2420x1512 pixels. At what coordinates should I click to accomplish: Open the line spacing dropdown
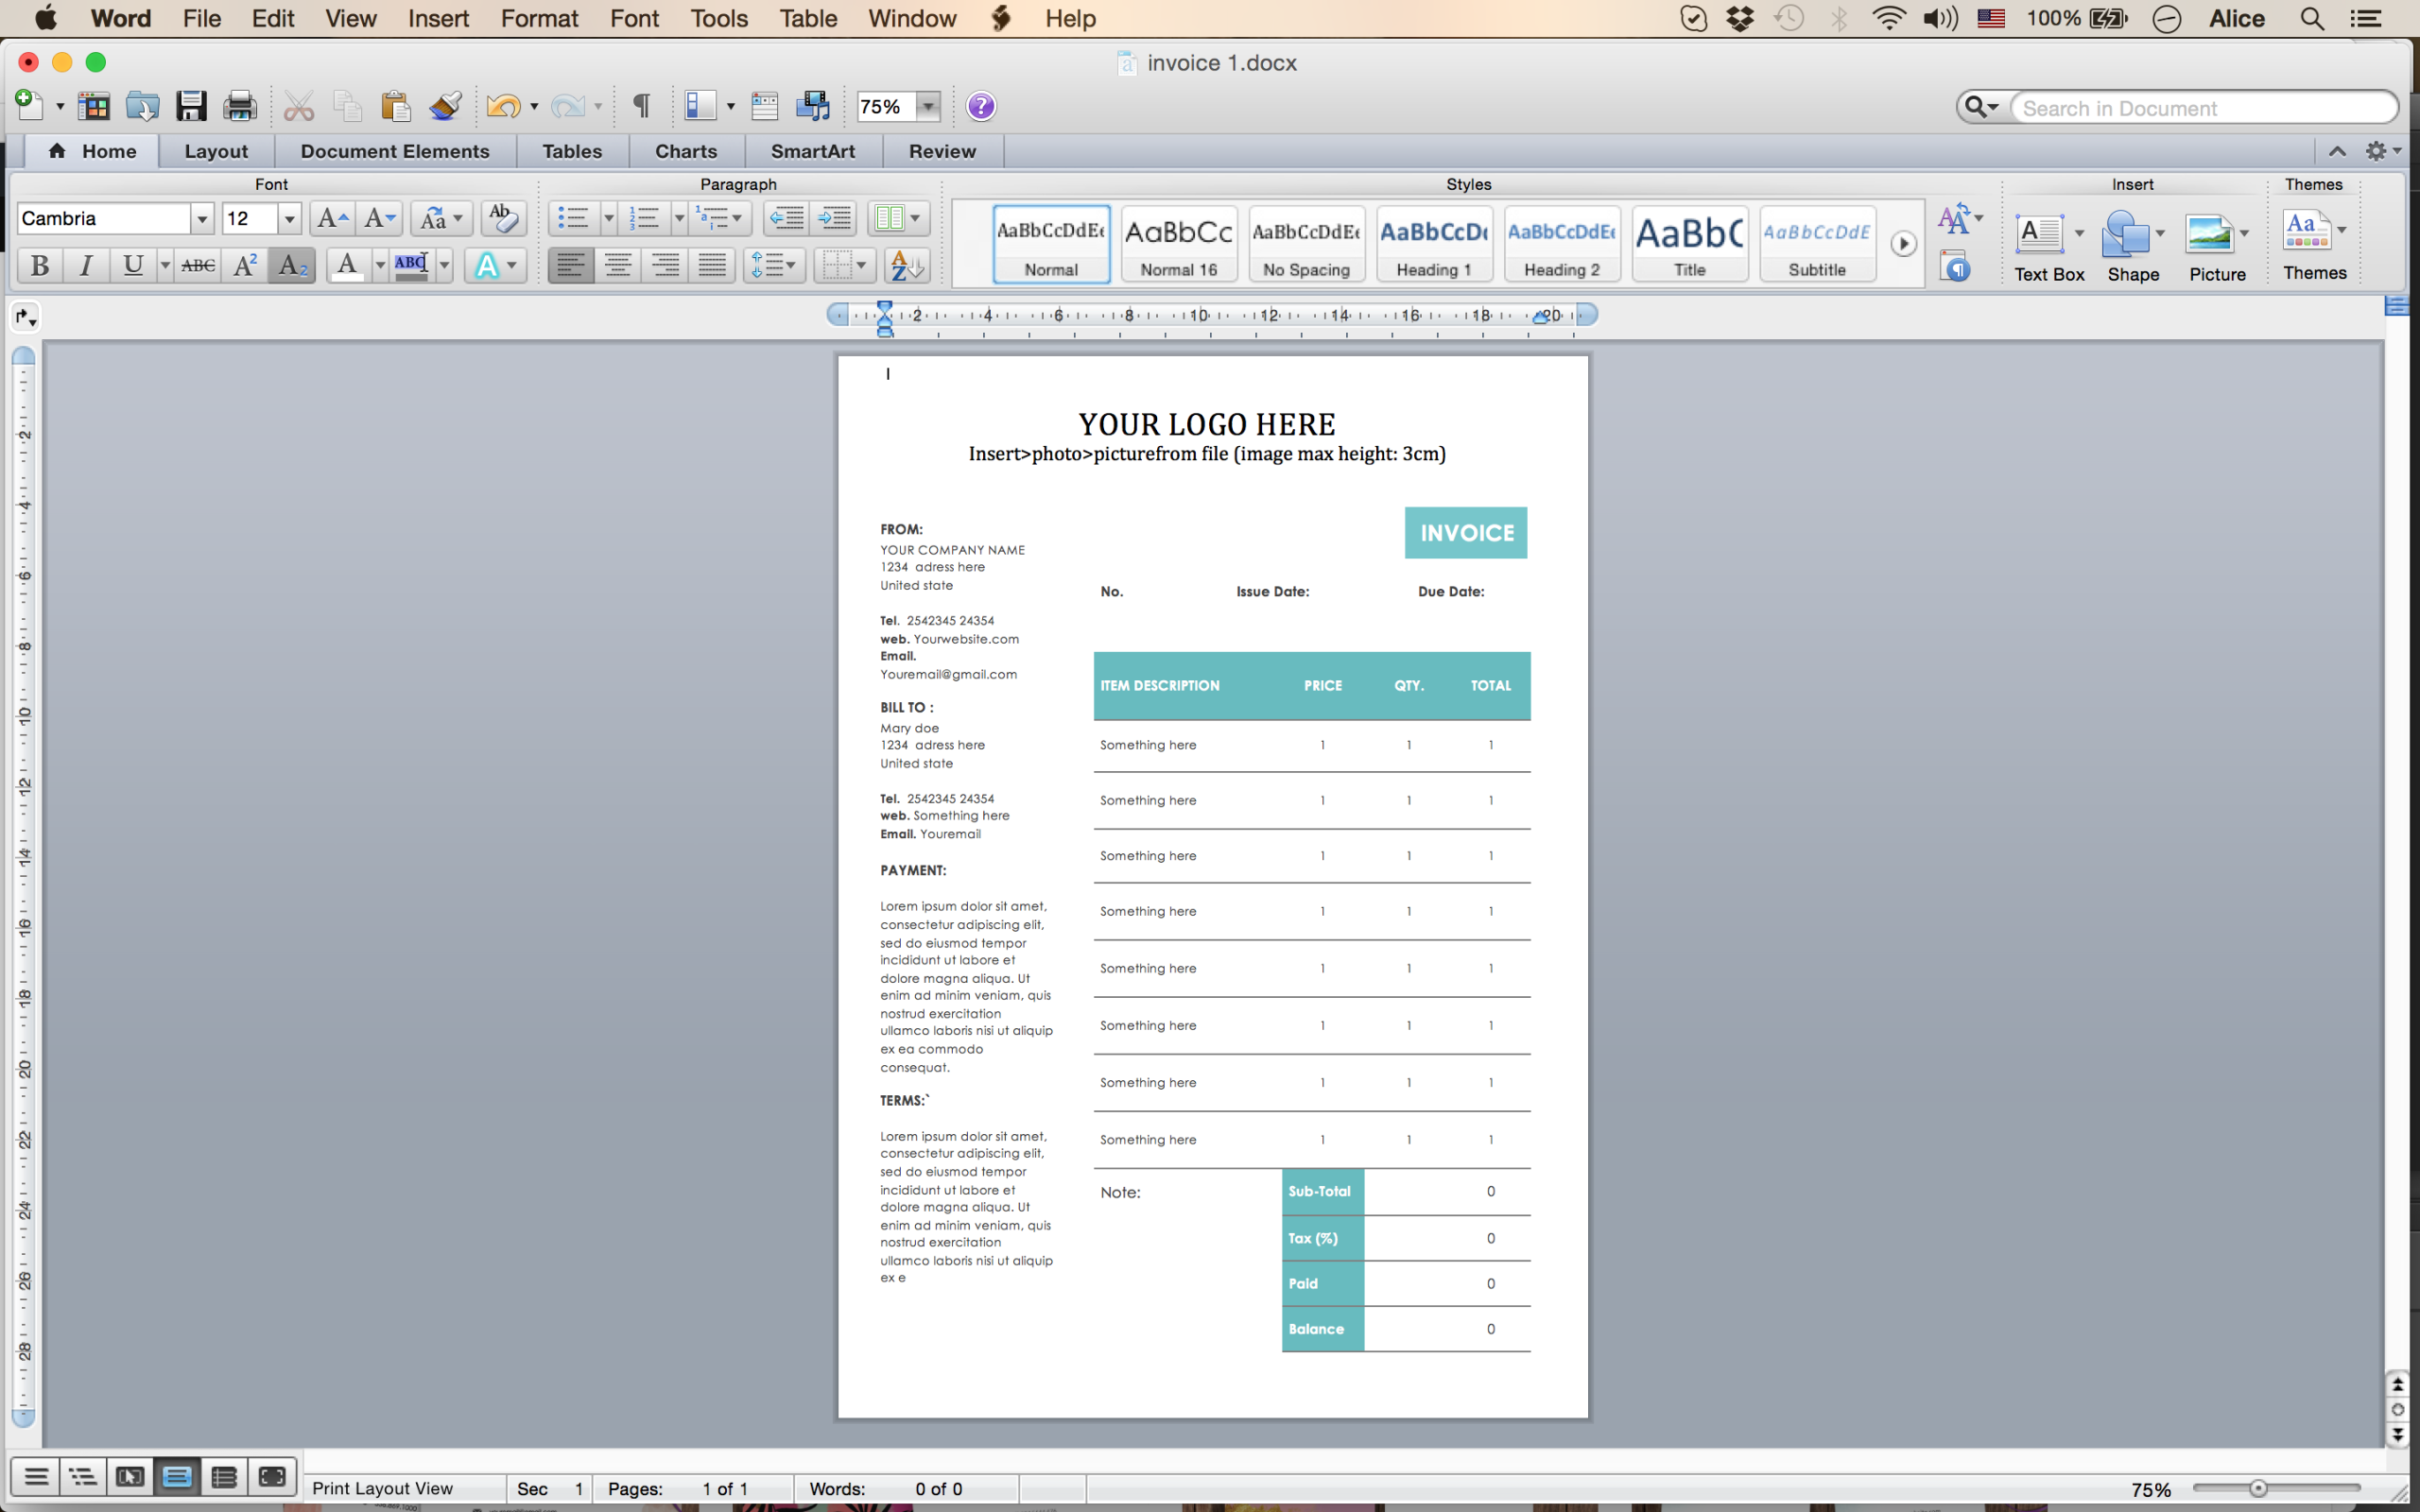(x=773, y=265)
